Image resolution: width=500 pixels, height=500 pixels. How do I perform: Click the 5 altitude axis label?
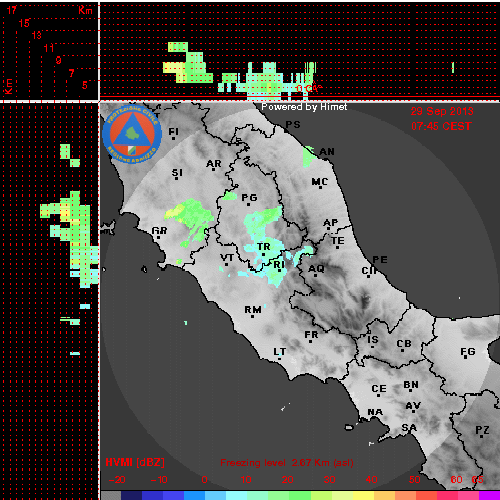[85, 85]
